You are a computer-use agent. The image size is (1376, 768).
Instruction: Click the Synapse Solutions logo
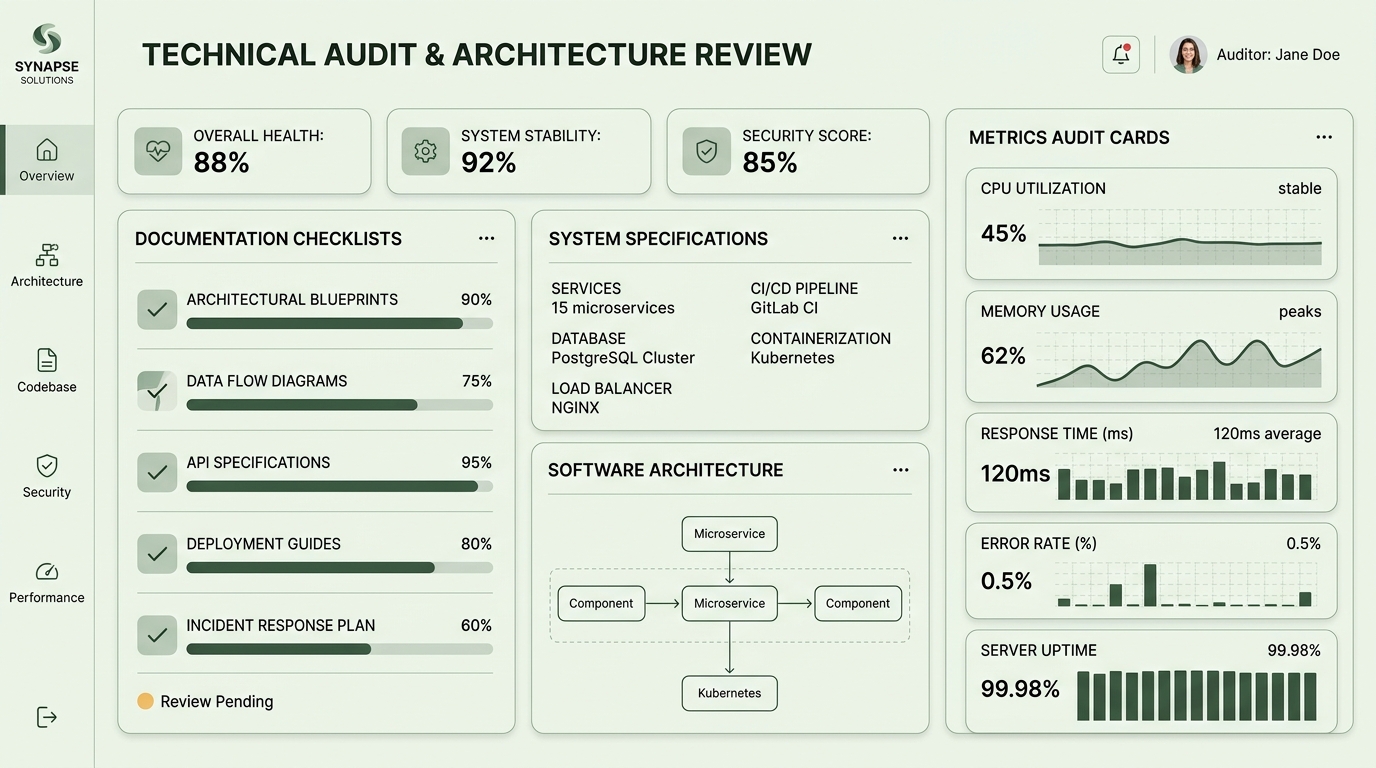pos(46,53)
